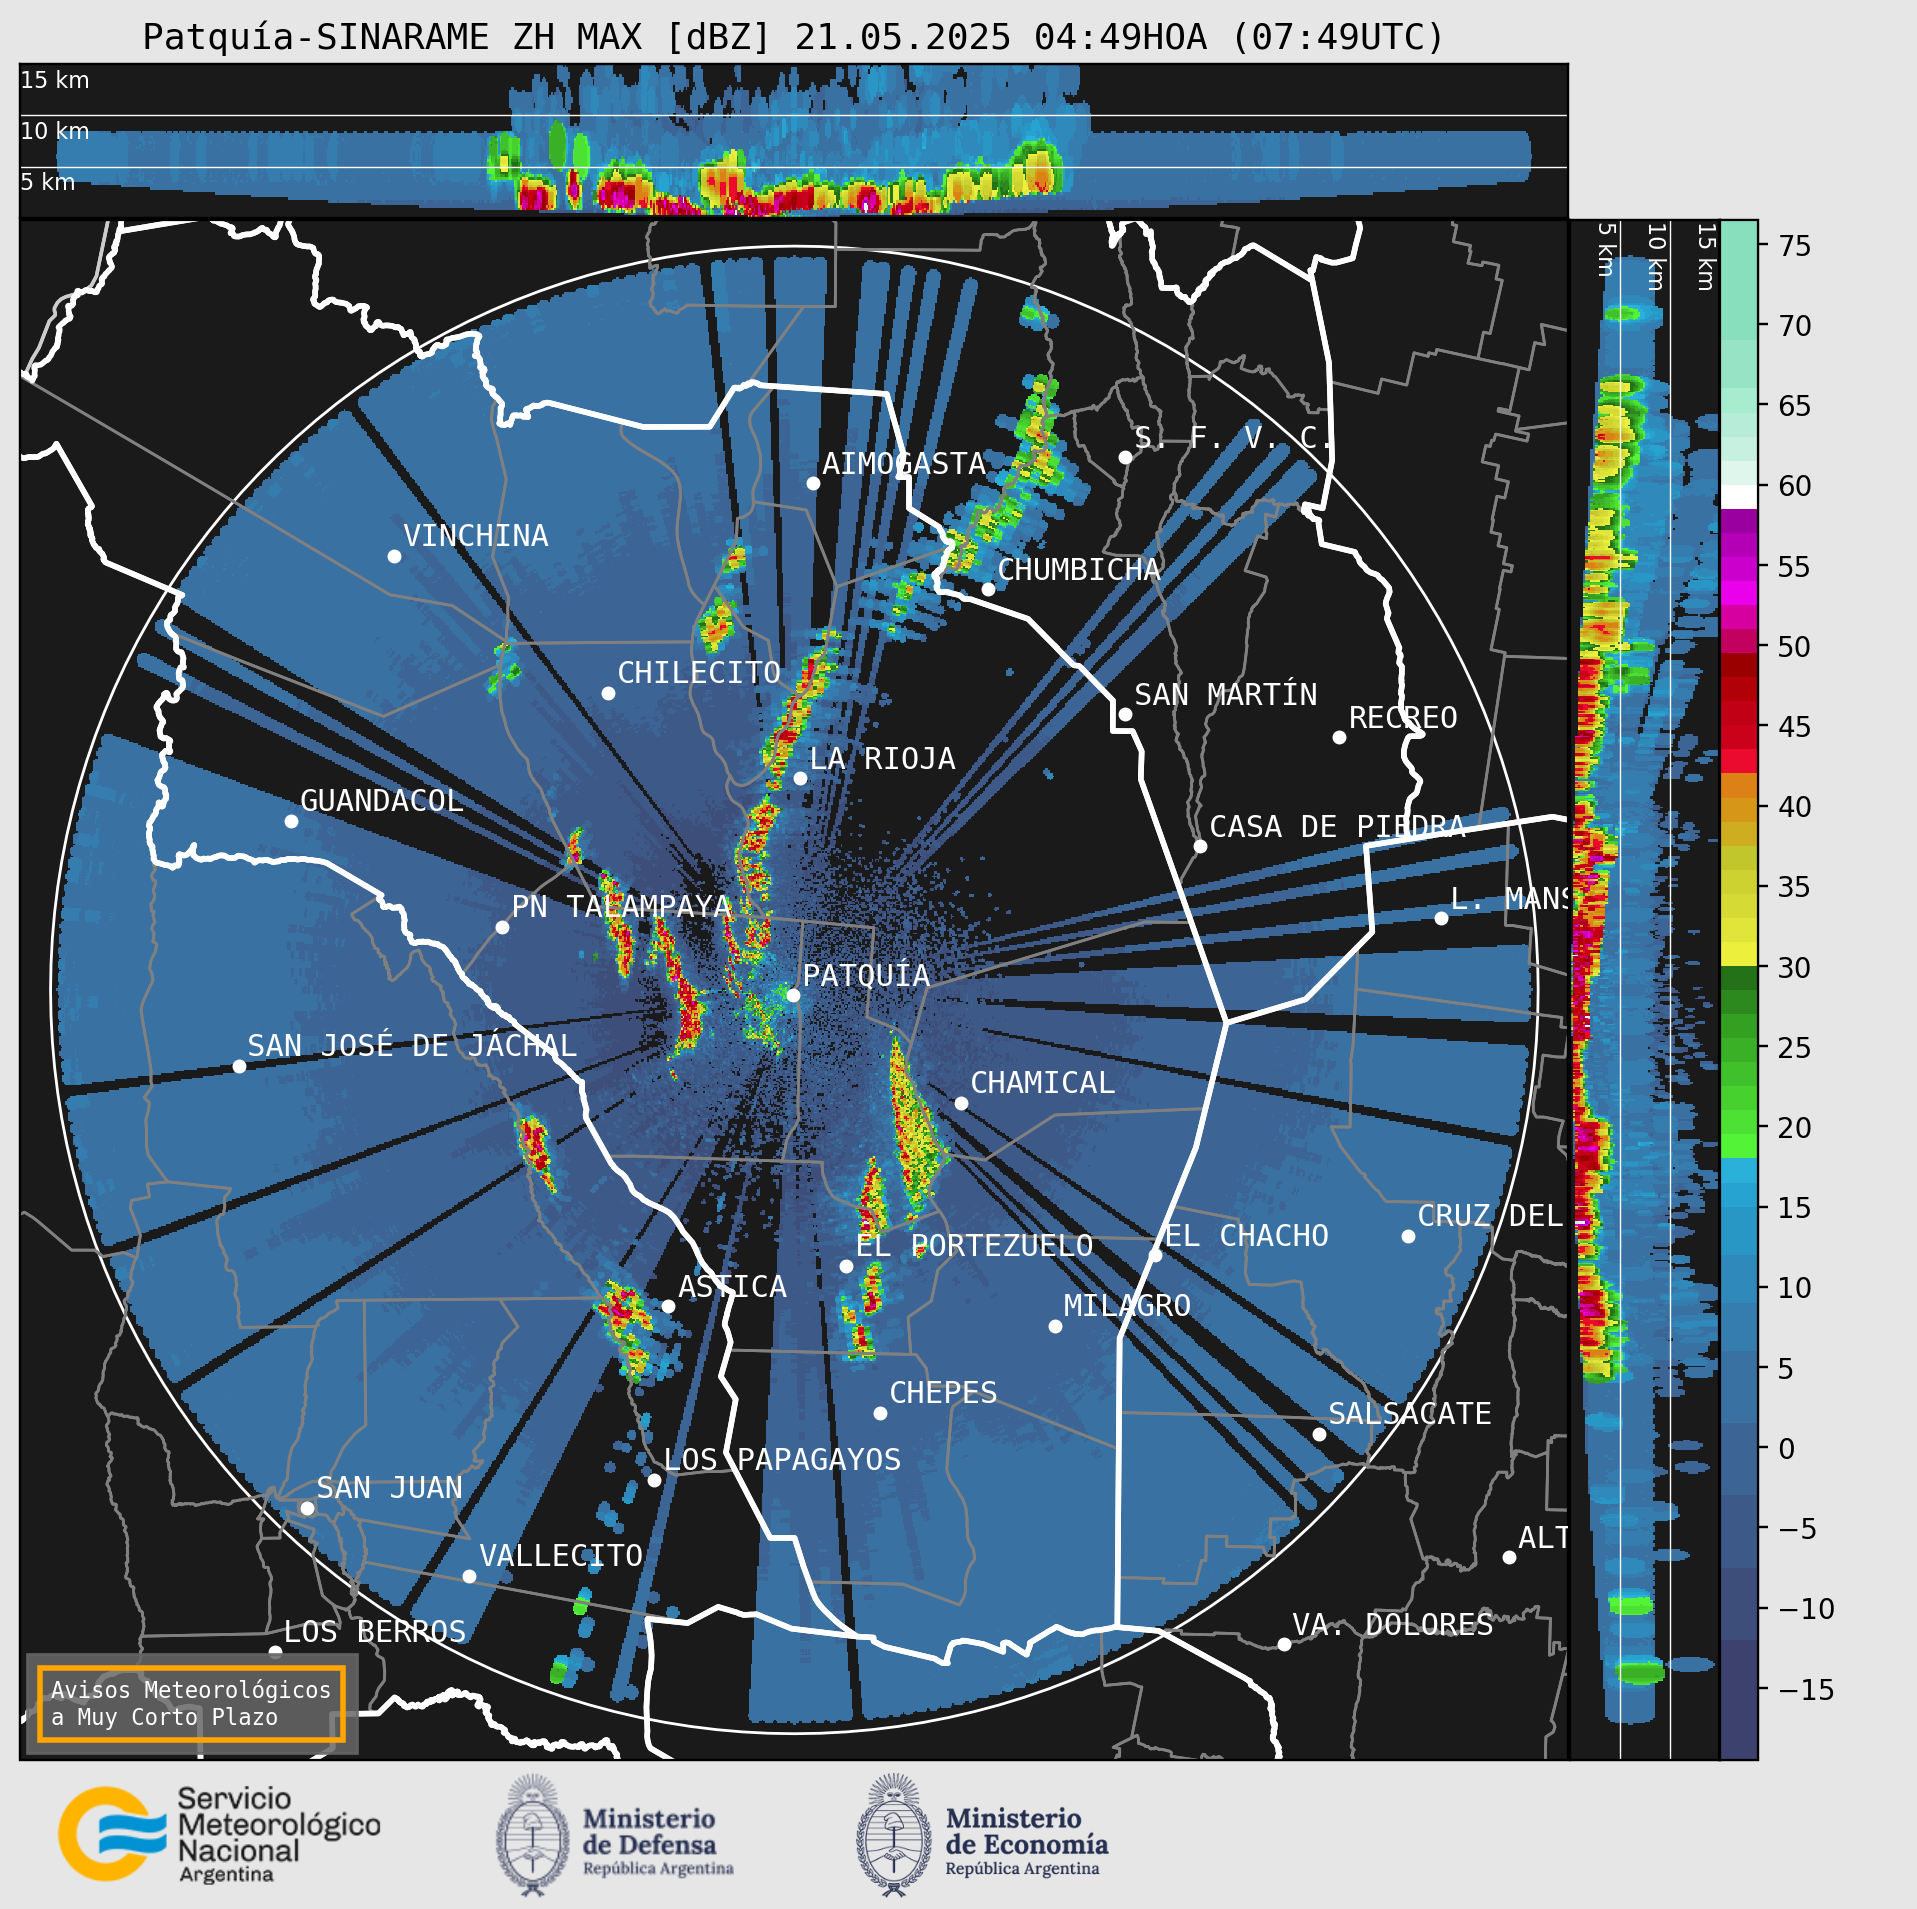Click the SAN JUAN city marker dot

[307, 1508]
